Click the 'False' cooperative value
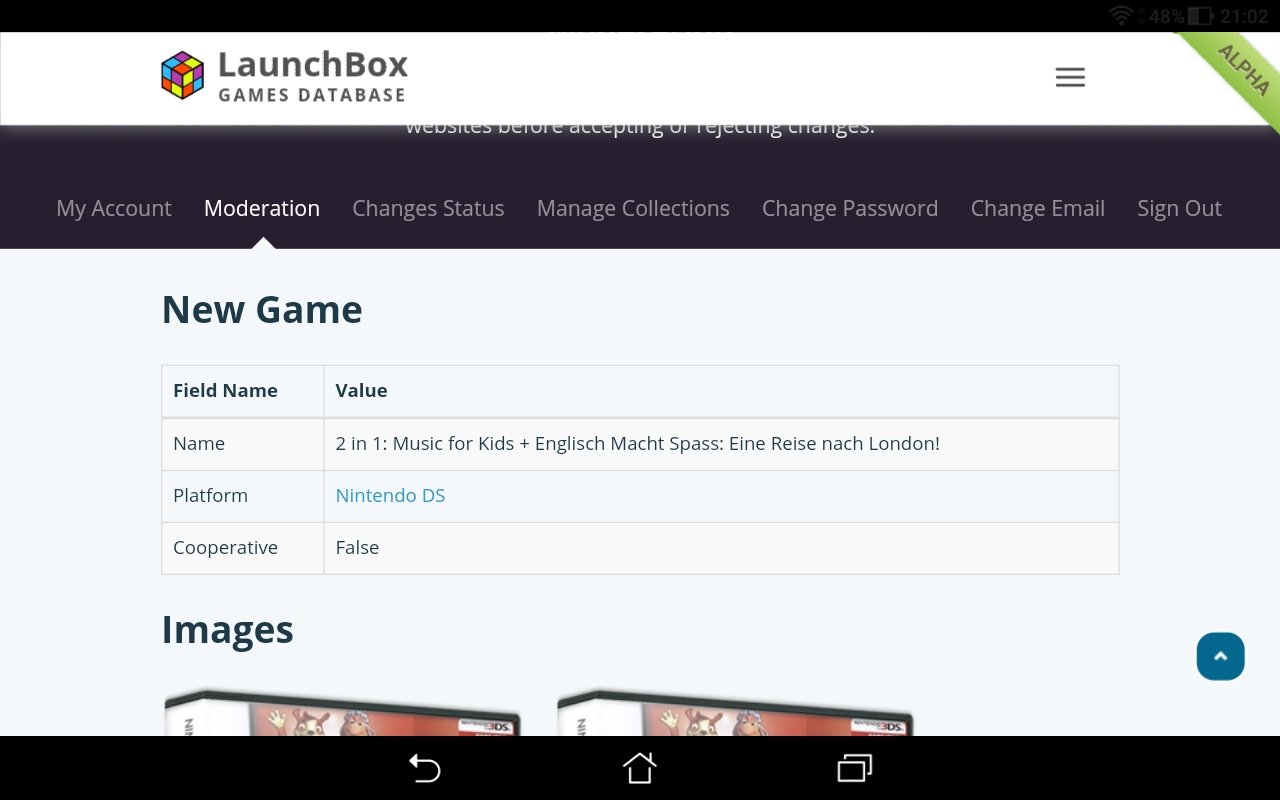1280x800 pixels. (x=357, y=547)
